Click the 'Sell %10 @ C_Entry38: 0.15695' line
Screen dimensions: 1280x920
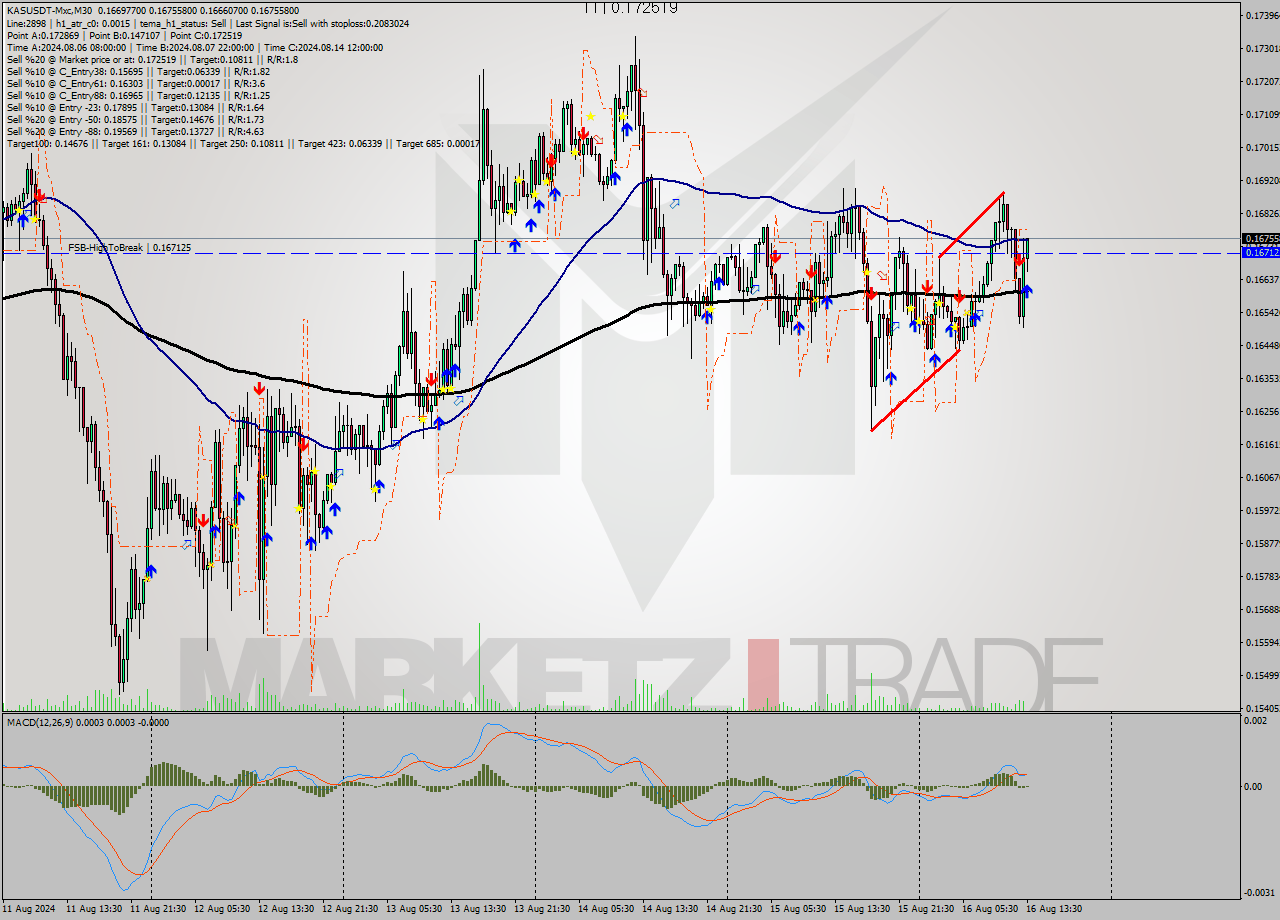[137, 71]
